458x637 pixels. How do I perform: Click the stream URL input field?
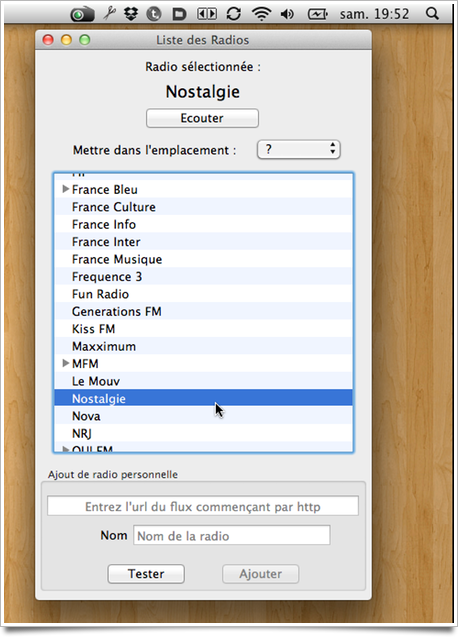(x=203, y=506)
